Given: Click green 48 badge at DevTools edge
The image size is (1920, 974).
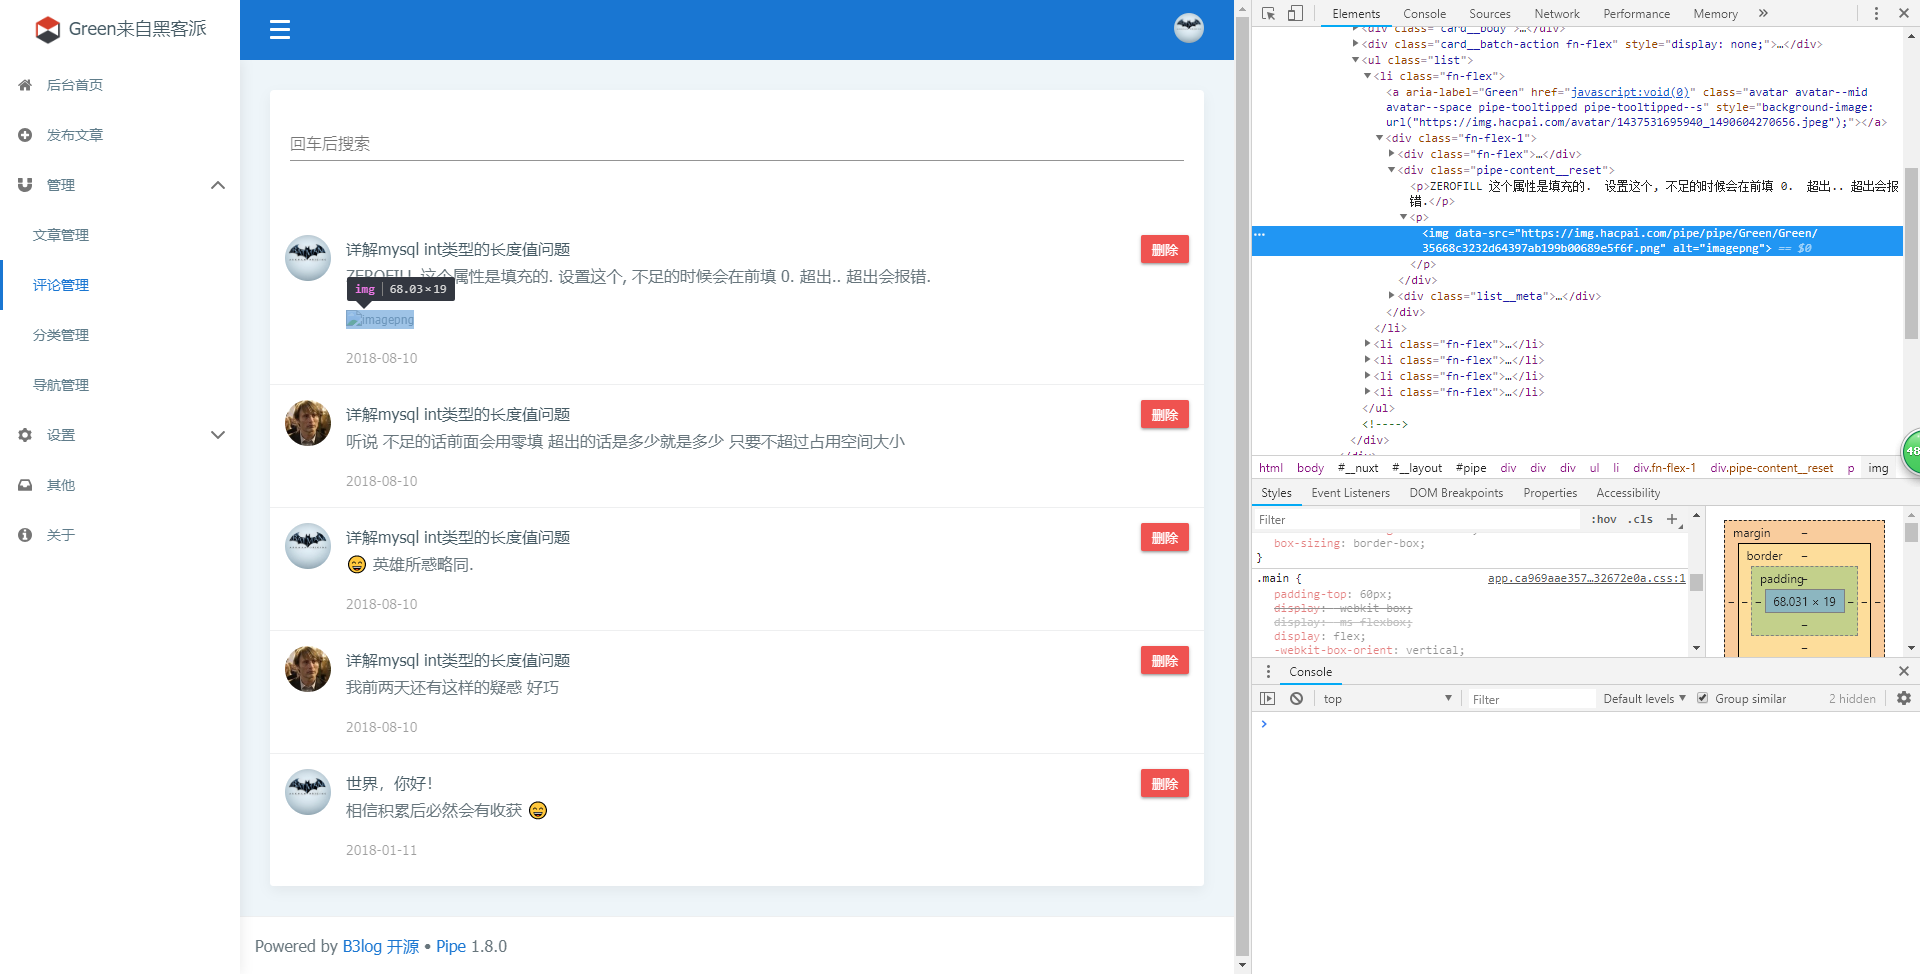Looking at the screenshot, I should [x=1911, y=451].
